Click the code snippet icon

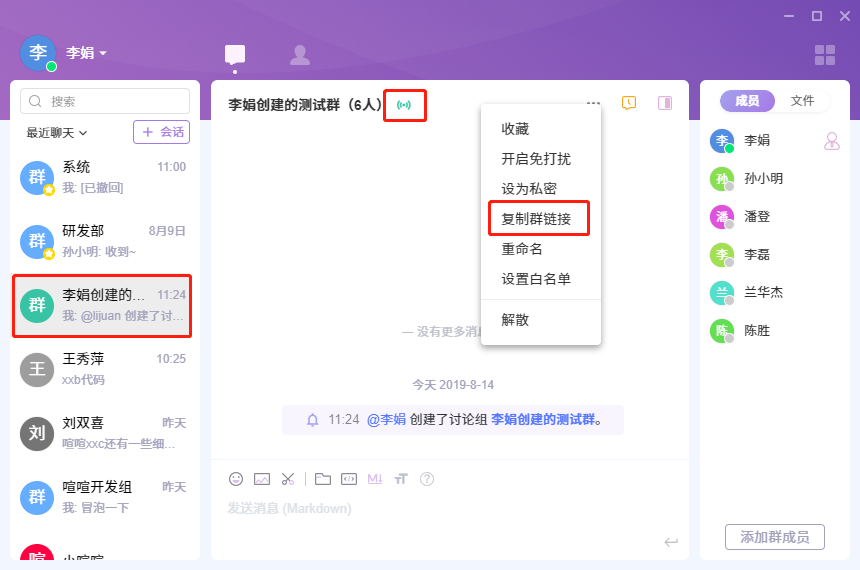coord(349,479)
